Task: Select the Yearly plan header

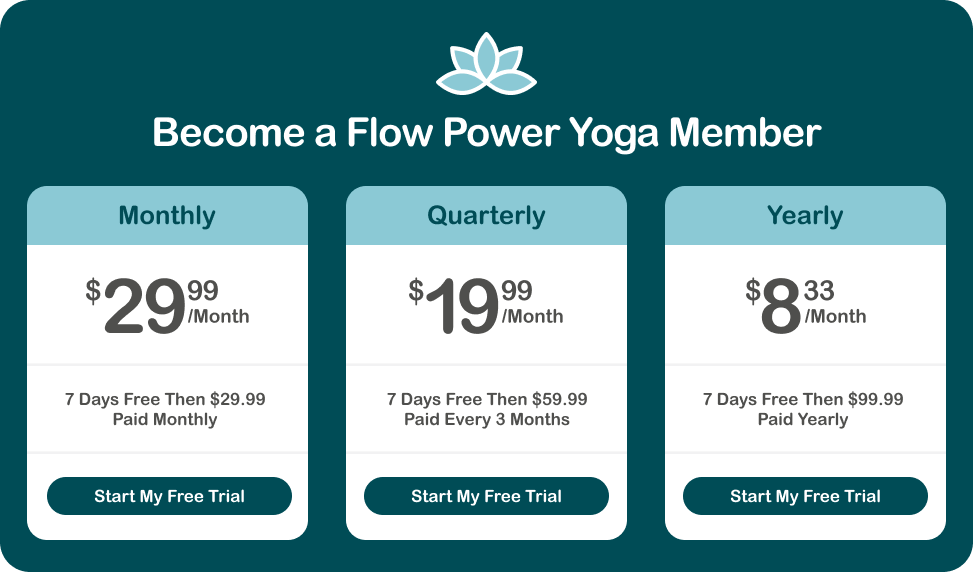Action: coord(805,216)
